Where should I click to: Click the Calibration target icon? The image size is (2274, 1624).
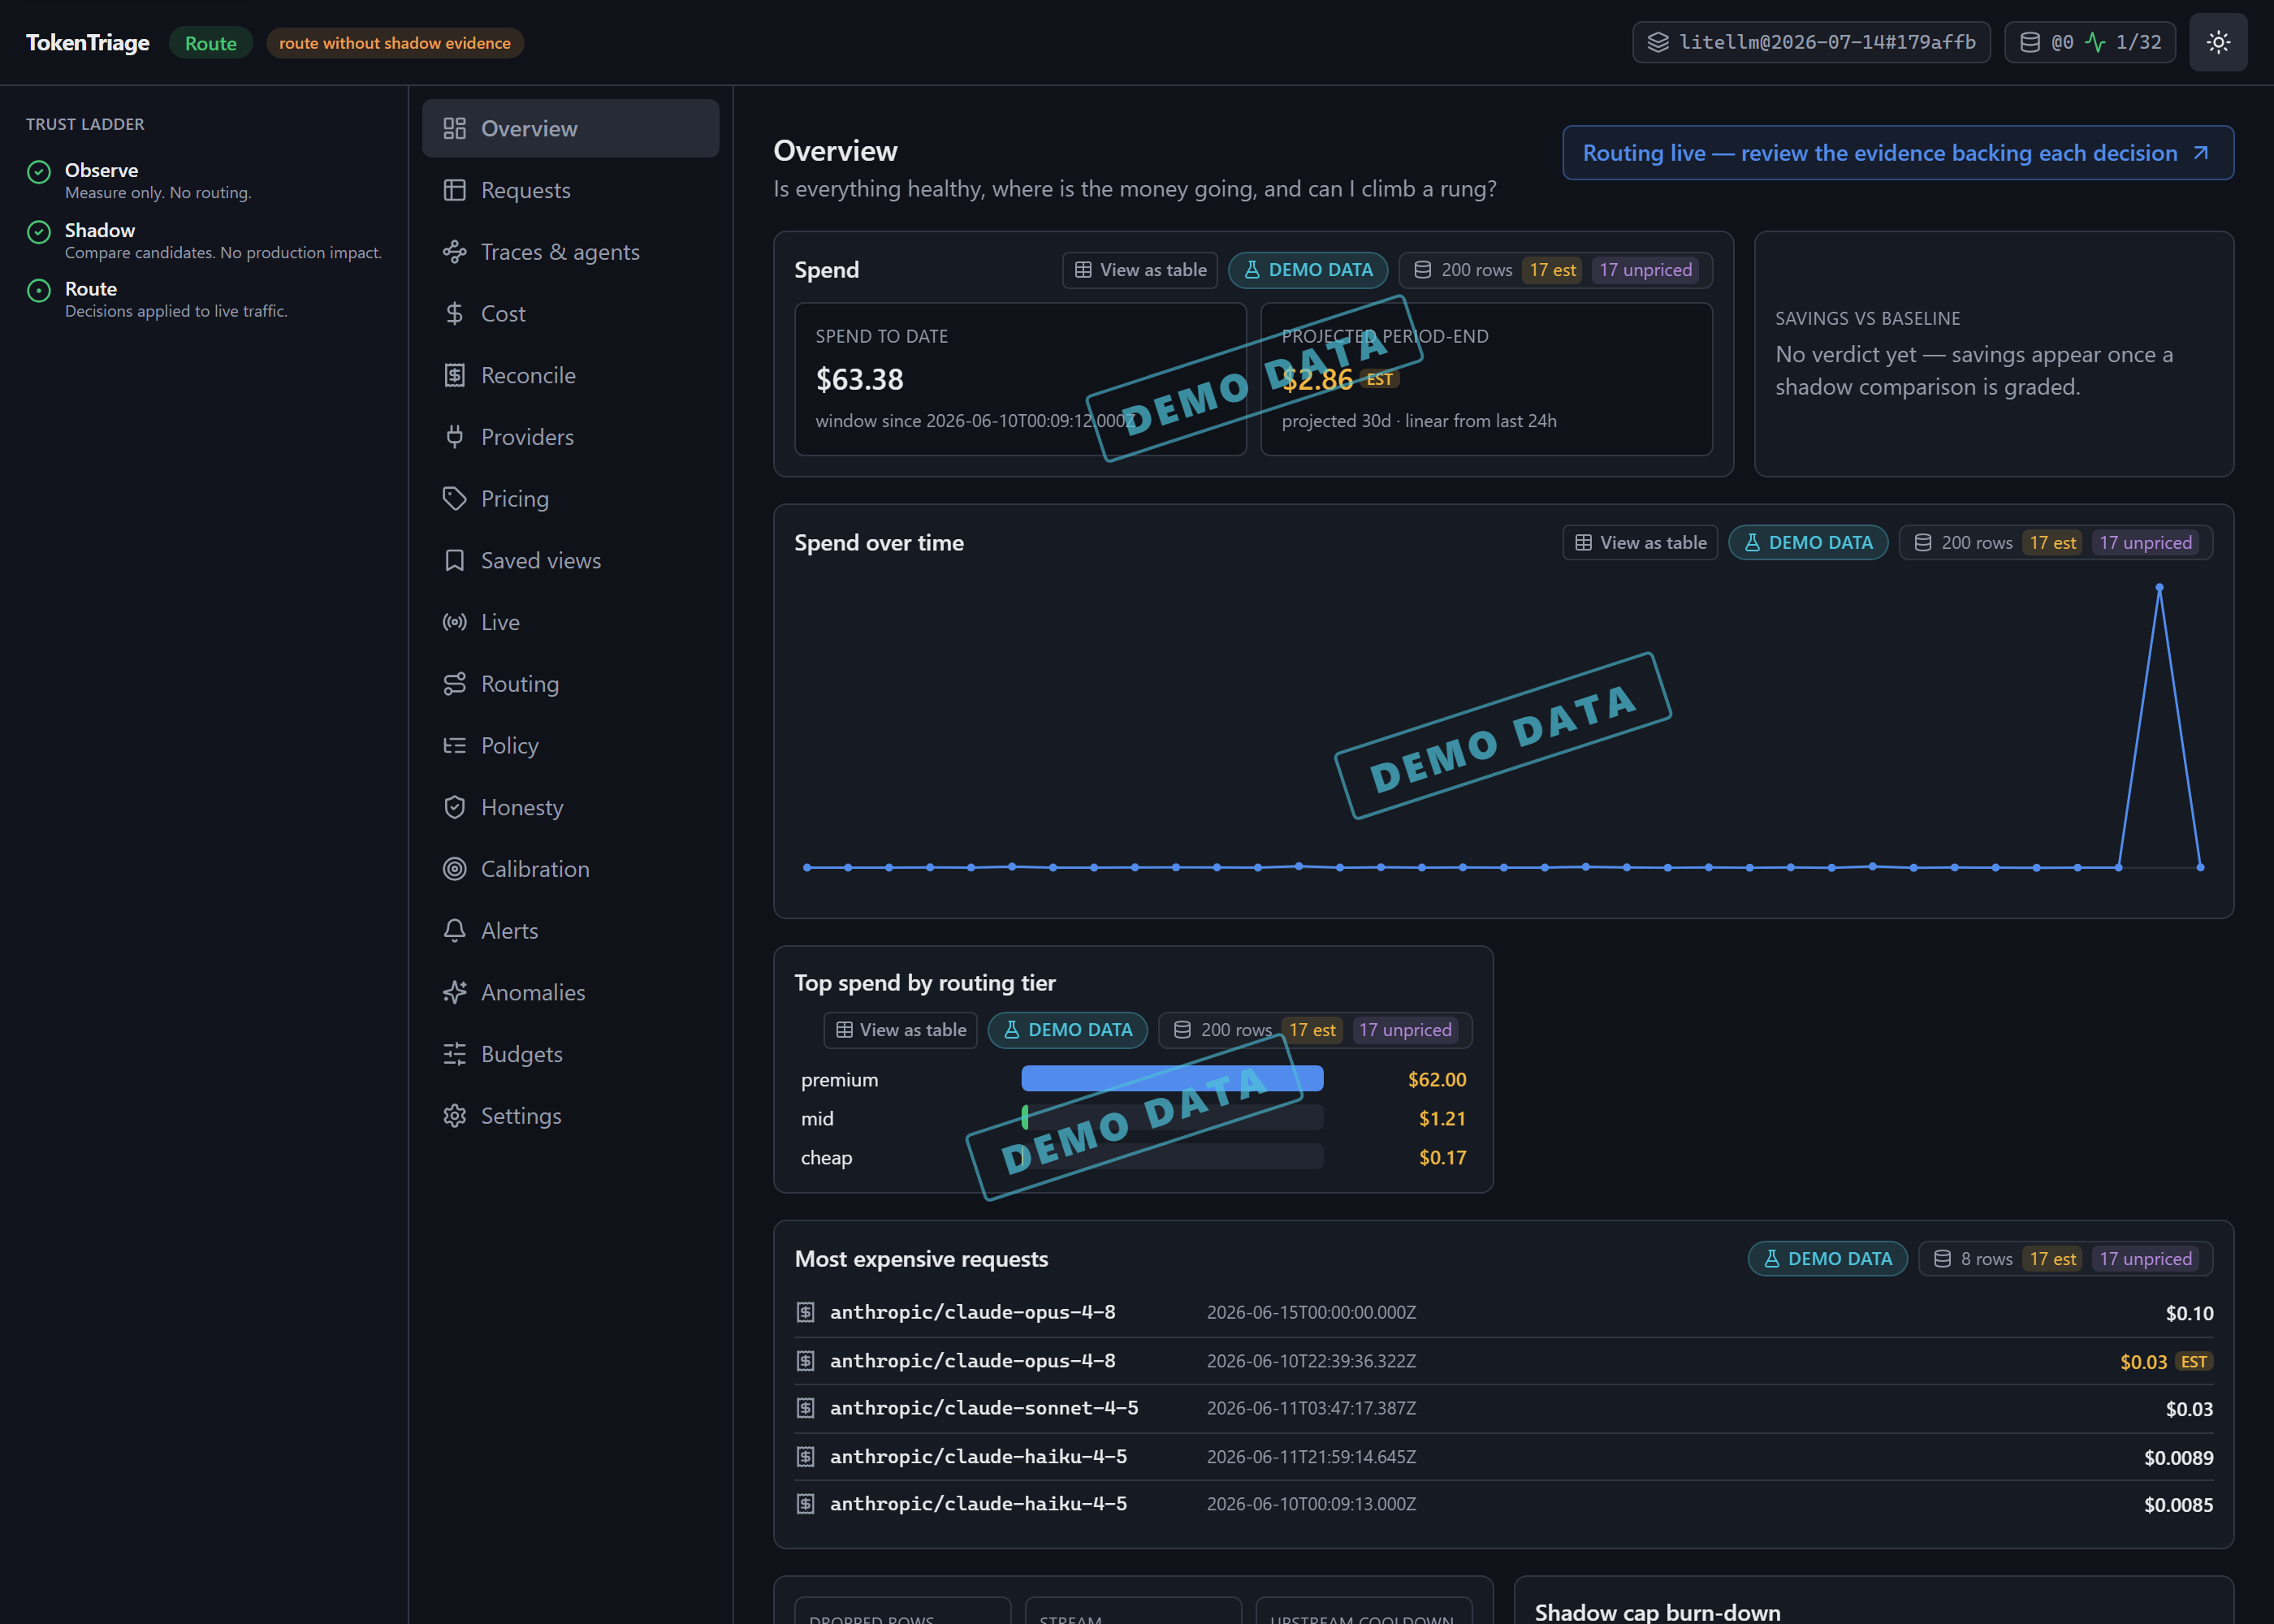coord(454,869)
